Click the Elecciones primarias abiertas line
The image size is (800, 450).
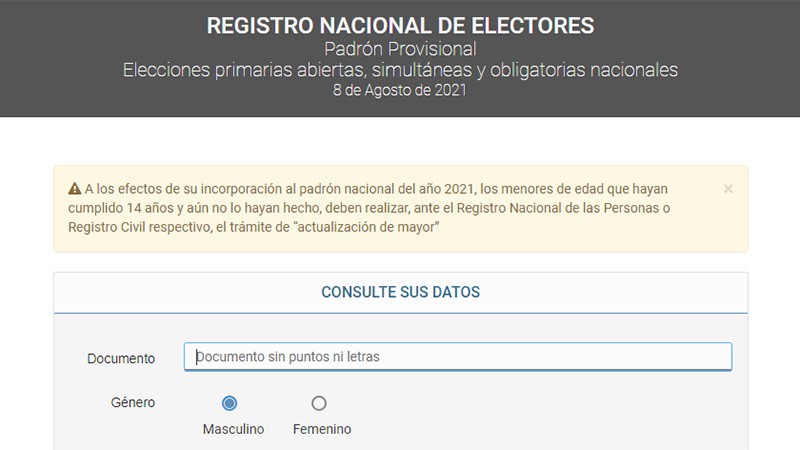point(400,70)
